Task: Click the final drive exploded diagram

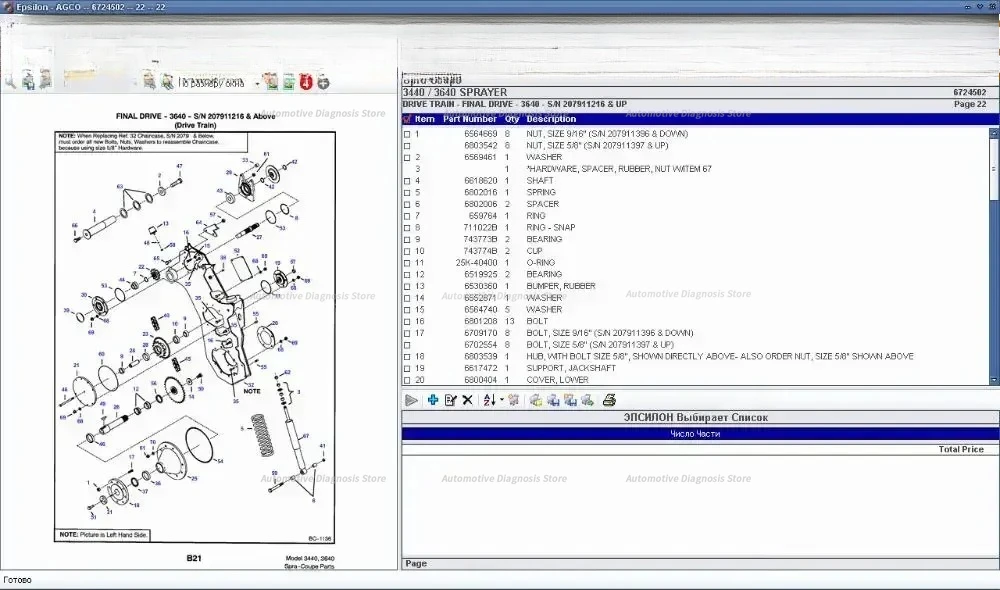Action: point(195,337)
